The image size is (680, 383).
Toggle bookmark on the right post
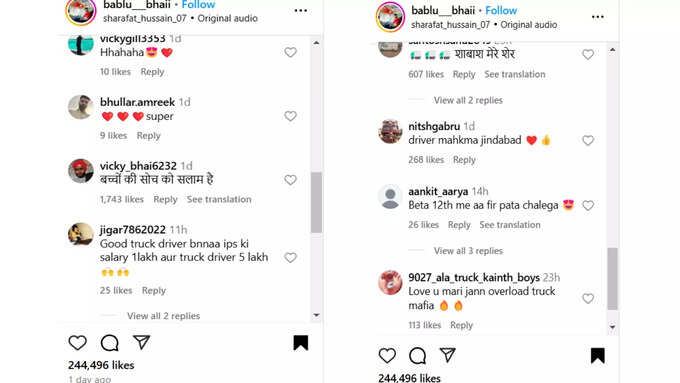[598, 356]
